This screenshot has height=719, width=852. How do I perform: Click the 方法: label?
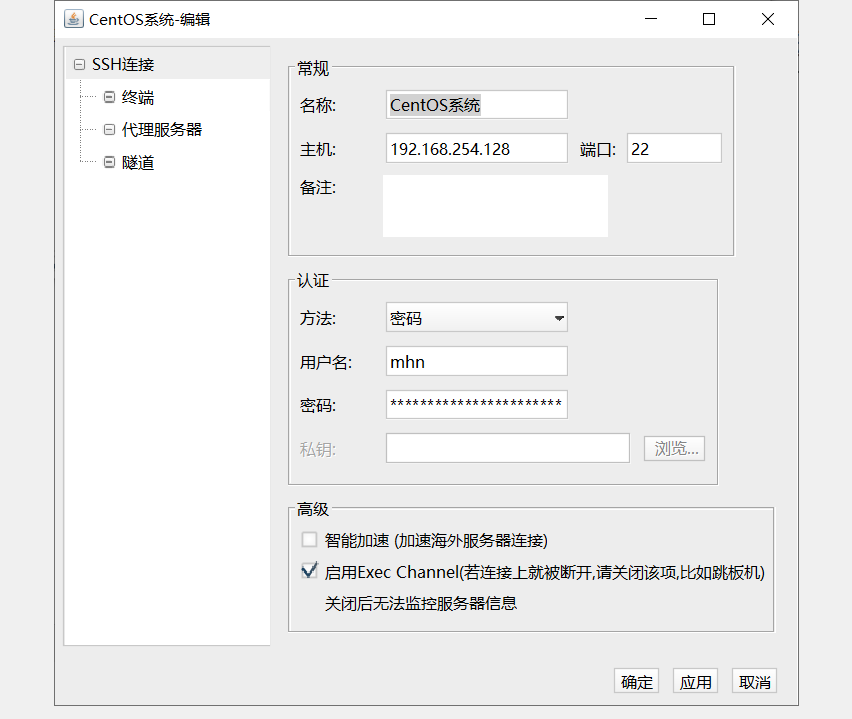point(318,318)
